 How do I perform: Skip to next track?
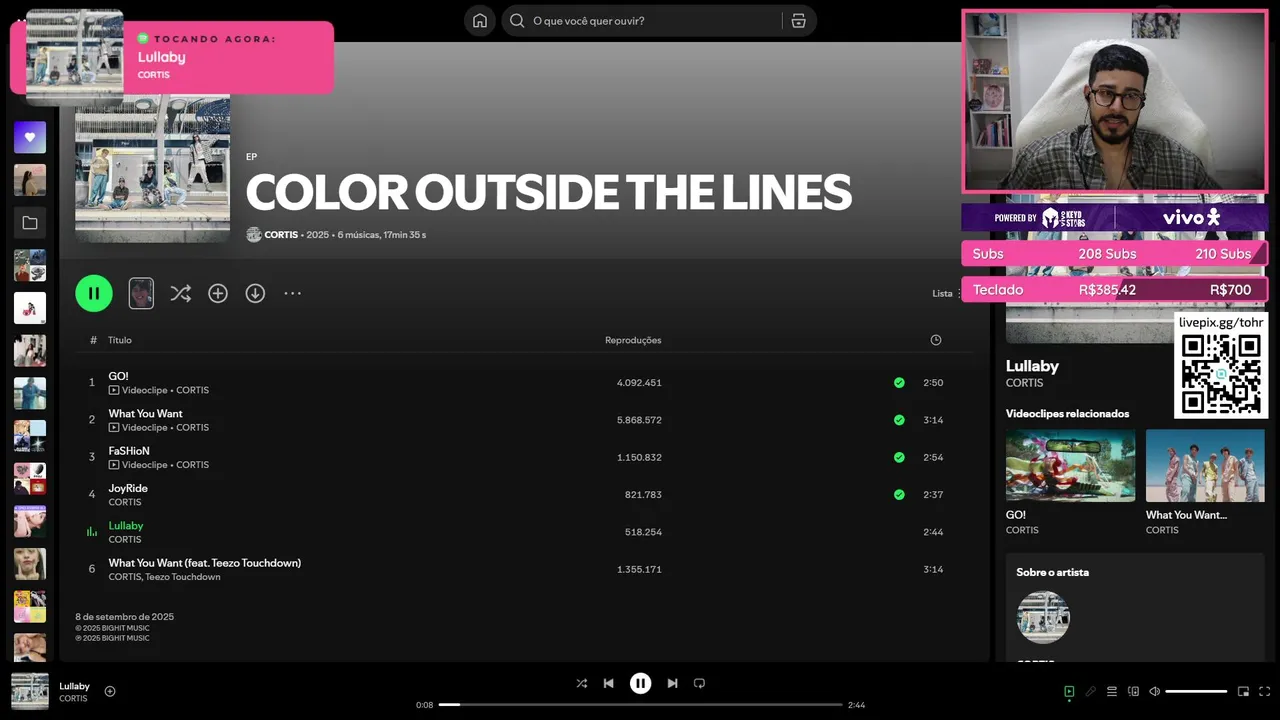tap(672, 683)
